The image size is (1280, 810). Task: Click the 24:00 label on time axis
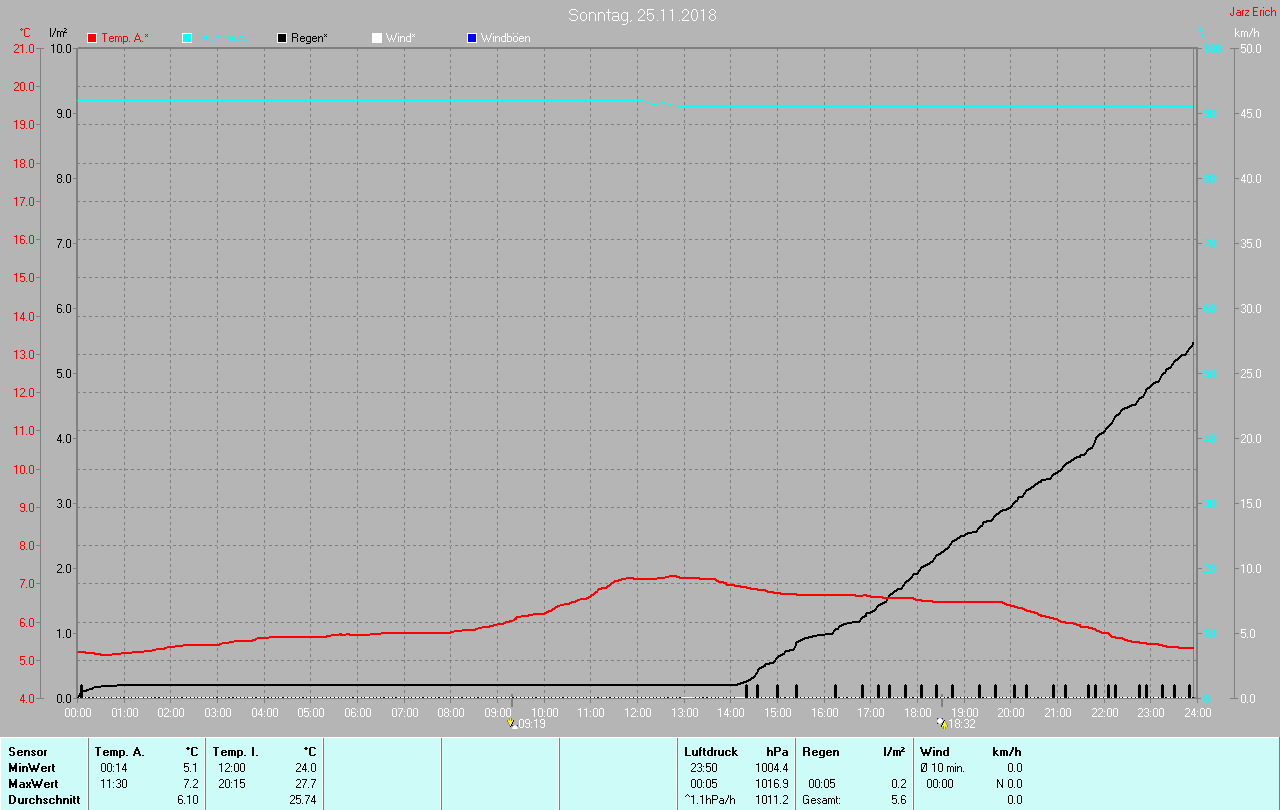point(1198,712)
